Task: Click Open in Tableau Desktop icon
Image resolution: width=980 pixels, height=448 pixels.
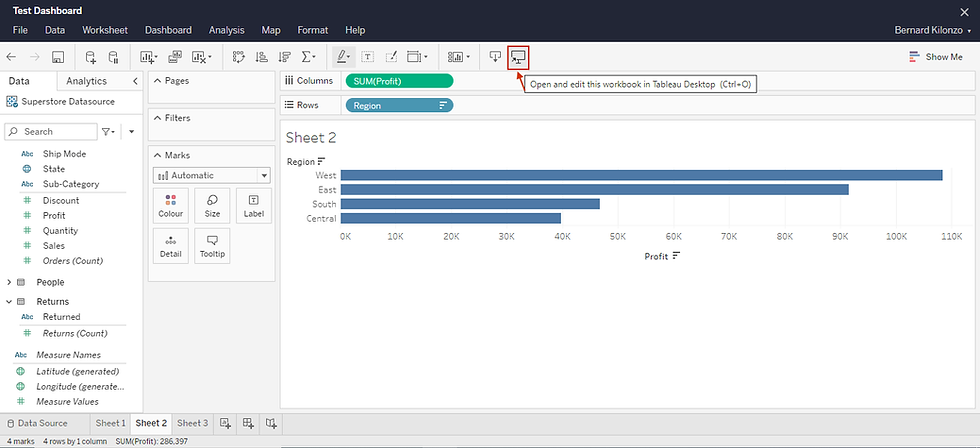Action: (x=519, y=57)
